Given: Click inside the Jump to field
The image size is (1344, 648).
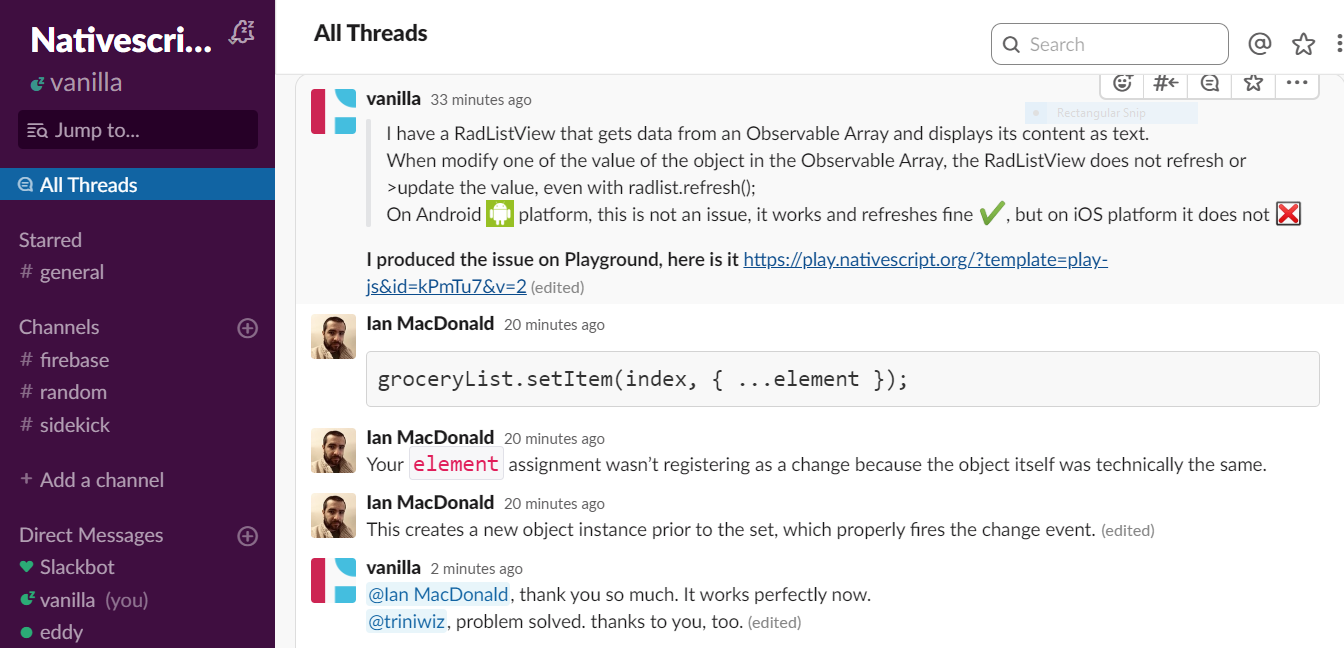Looking at the screenshot, I should pyautogui.click(x=137, y=129).
